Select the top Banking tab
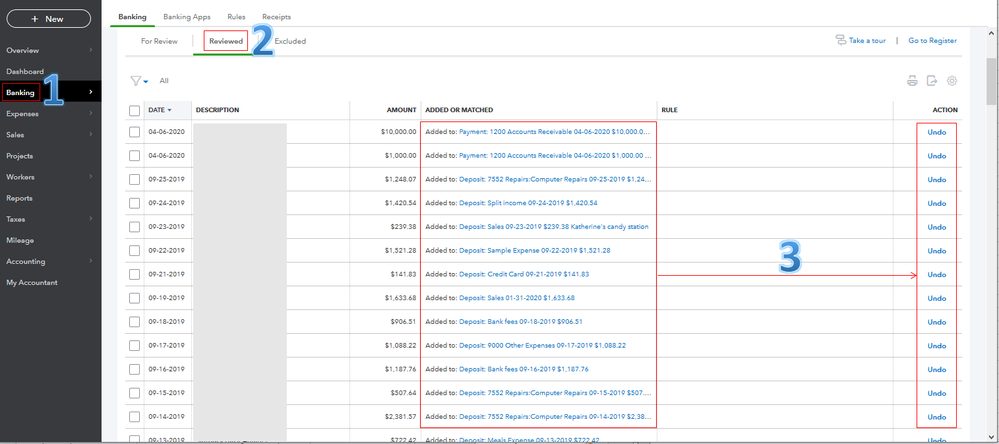Image resolution: width=999 pixels, height=444 pixels. point(133,17)
